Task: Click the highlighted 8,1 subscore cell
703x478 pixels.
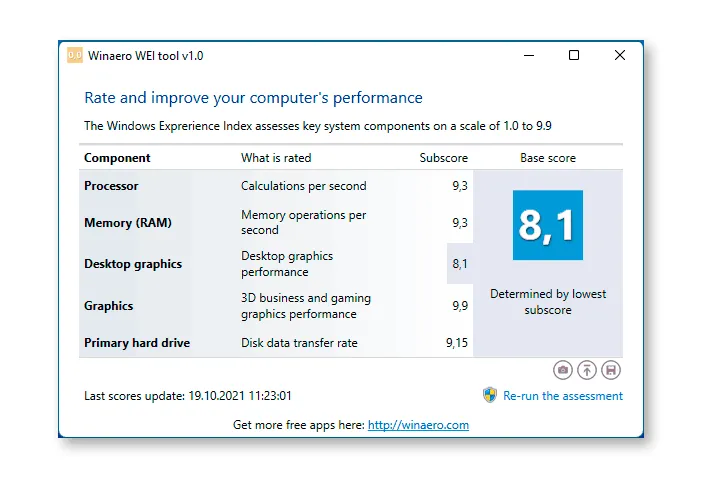Action: click(460, 264)
